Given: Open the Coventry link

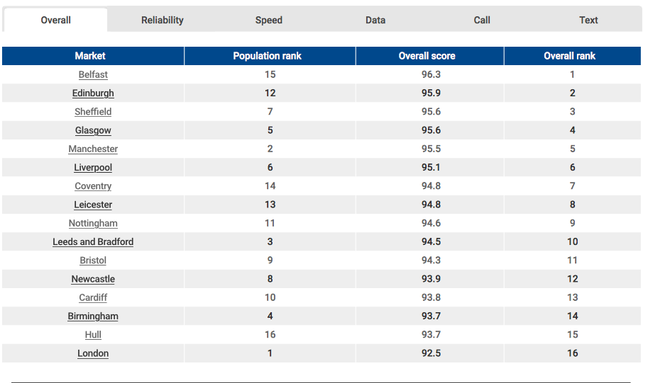Looking at the screenshot, I should click(93, 186).
